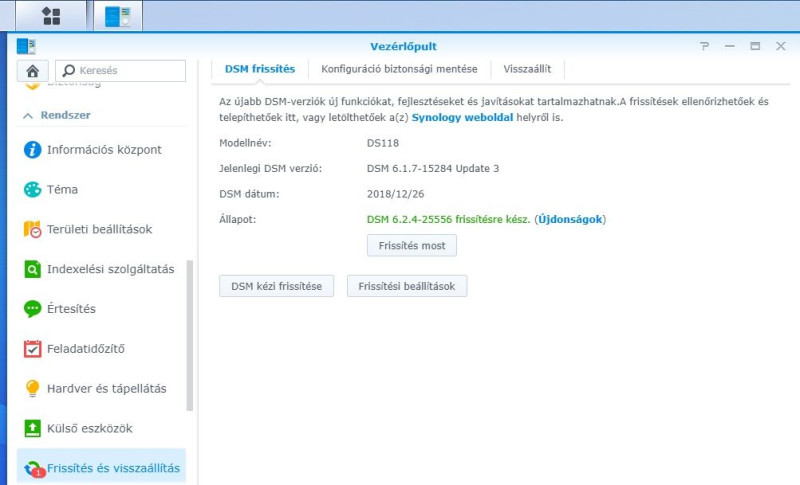Click the Területi beállítások map icon
Image resolution: width=800 pixels, height=485 pixels.
[x=32, y=229]
